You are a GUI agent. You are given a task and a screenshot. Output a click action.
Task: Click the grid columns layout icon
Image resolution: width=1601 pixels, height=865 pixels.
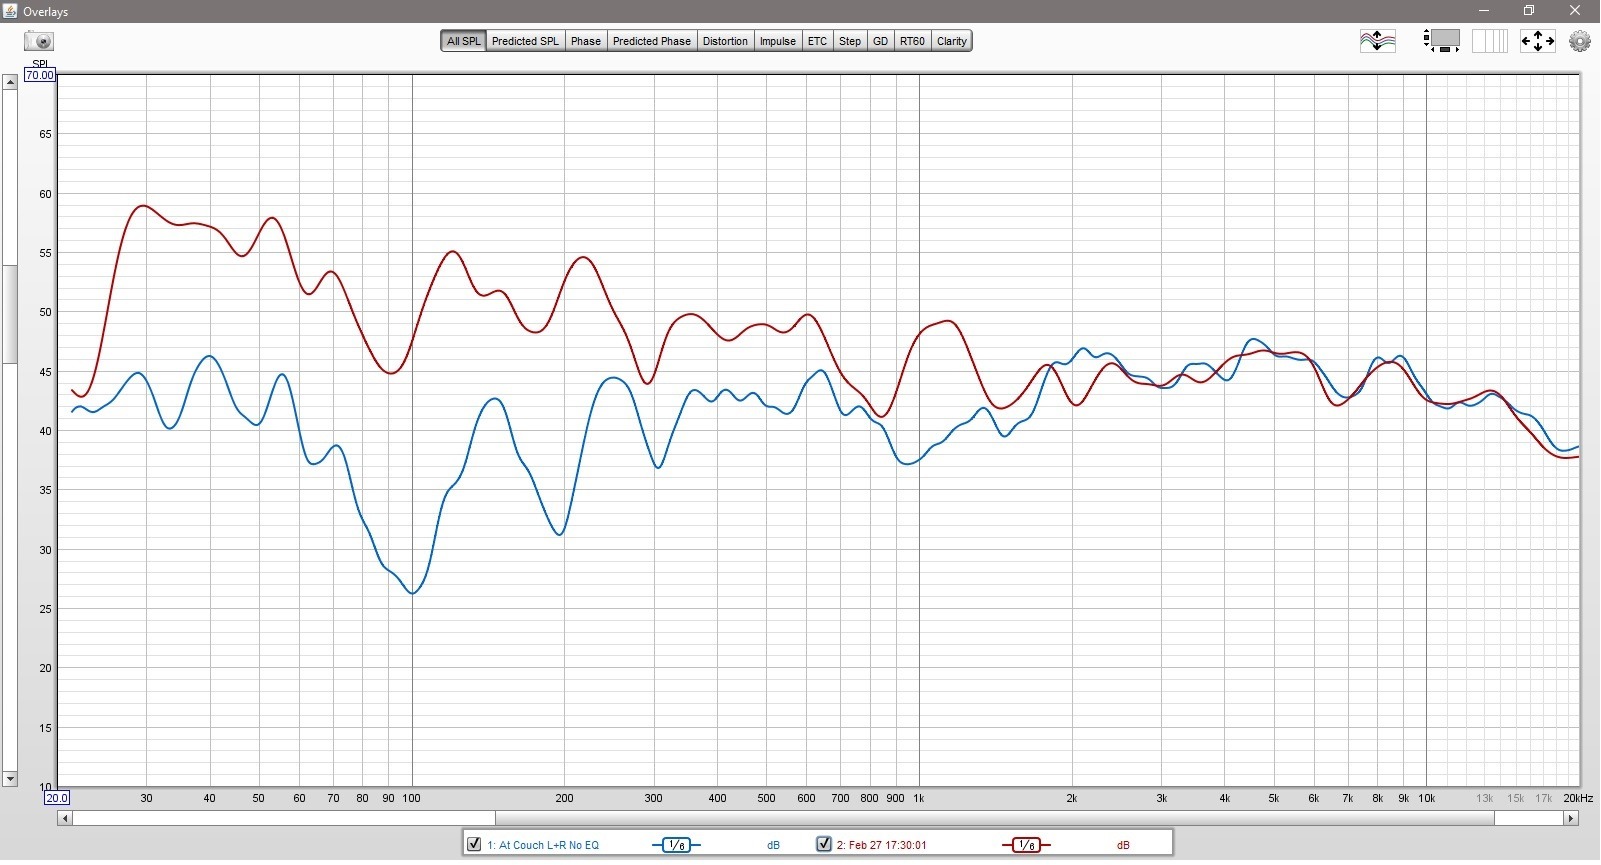tap(1489, 41)
